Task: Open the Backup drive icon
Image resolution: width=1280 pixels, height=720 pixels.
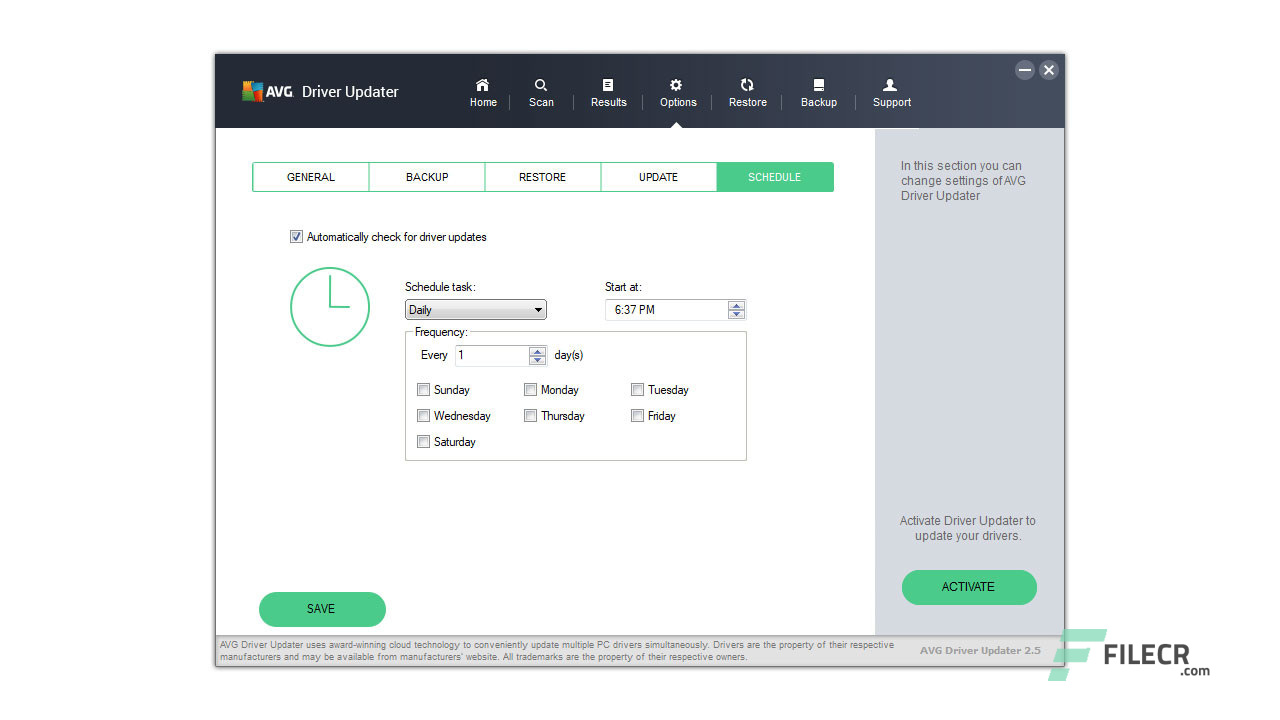Action: tap(818, 85)
